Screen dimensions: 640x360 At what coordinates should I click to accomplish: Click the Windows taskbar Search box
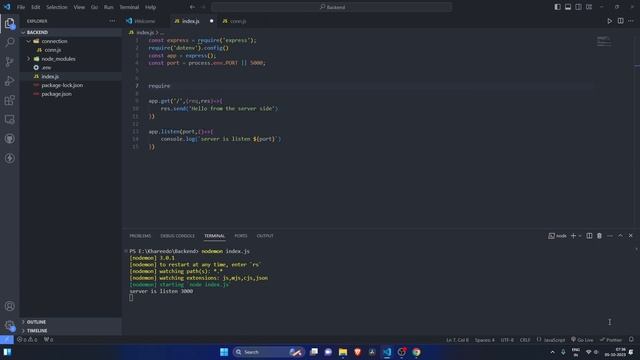point(268,352)
